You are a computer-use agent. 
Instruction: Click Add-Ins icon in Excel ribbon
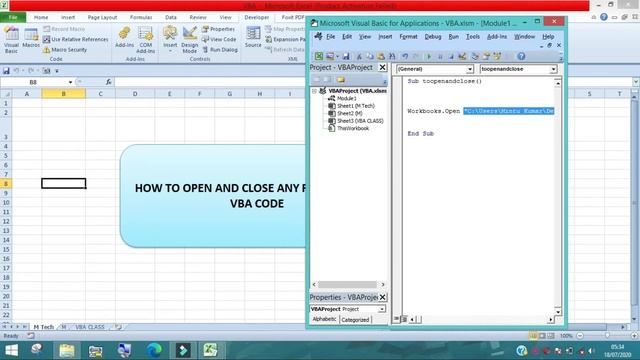coord(124,38)
